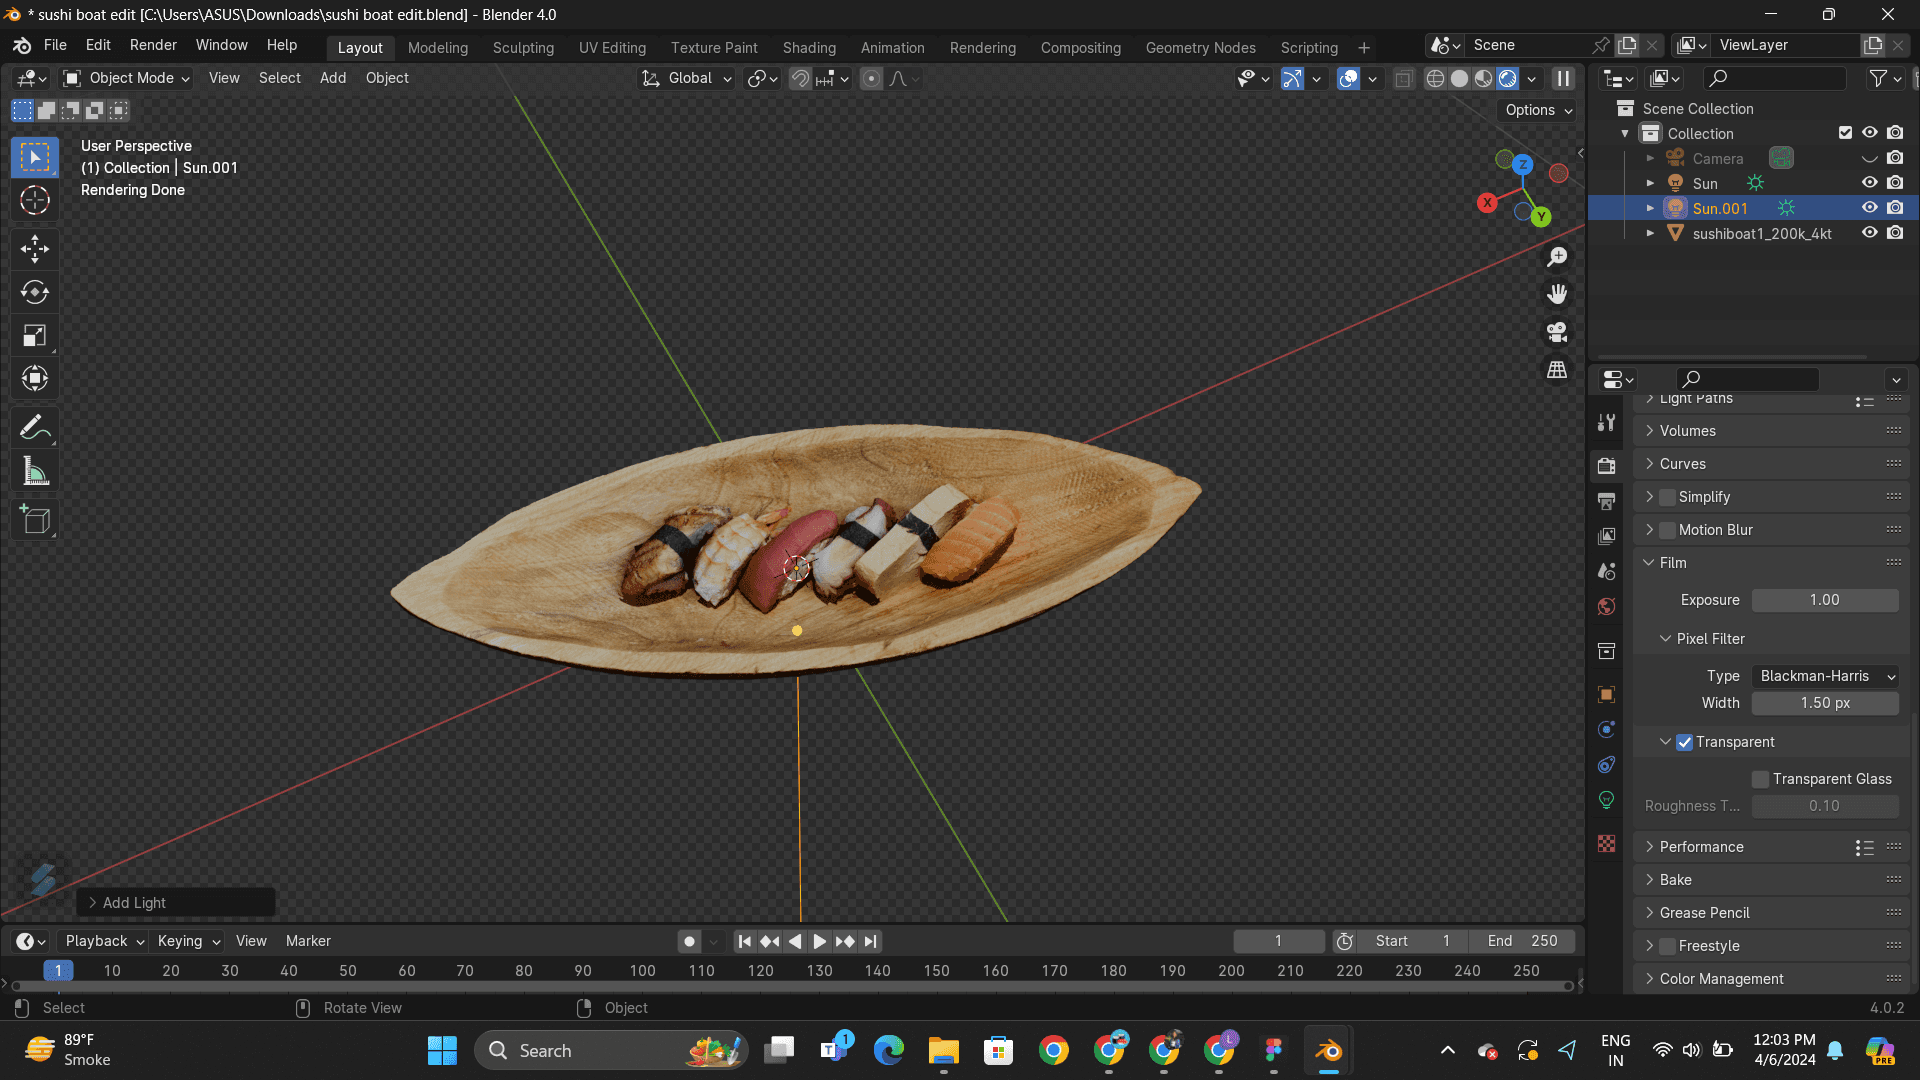Select the Scale tool
1920x1080 pixels.
point(35,336)
